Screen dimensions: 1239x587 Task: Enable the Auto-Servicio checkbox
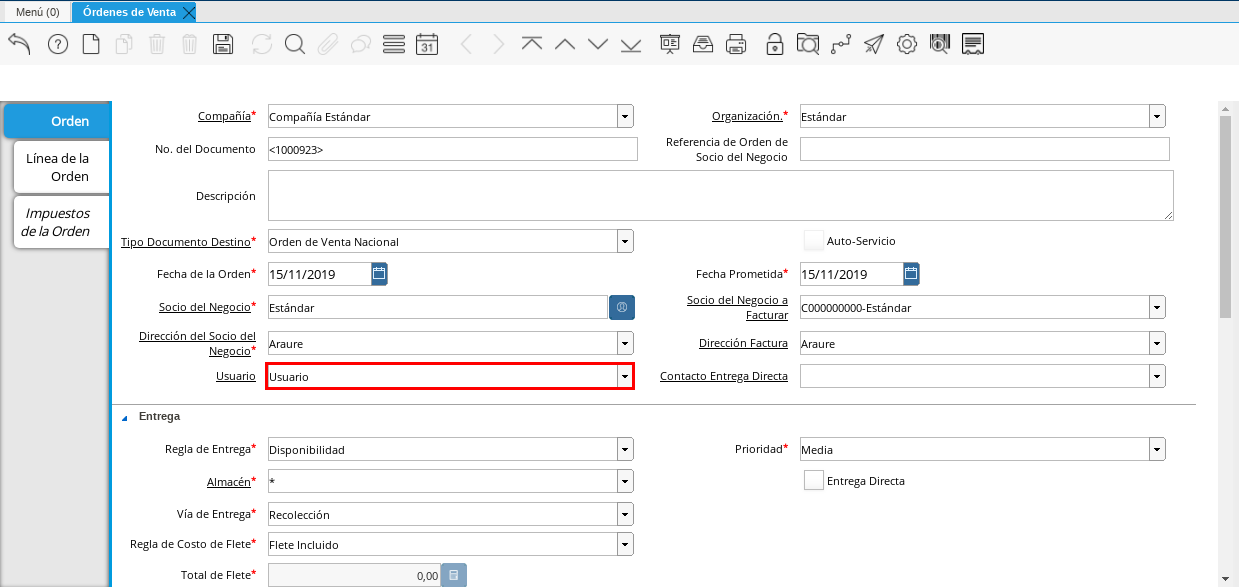point(814,241)
